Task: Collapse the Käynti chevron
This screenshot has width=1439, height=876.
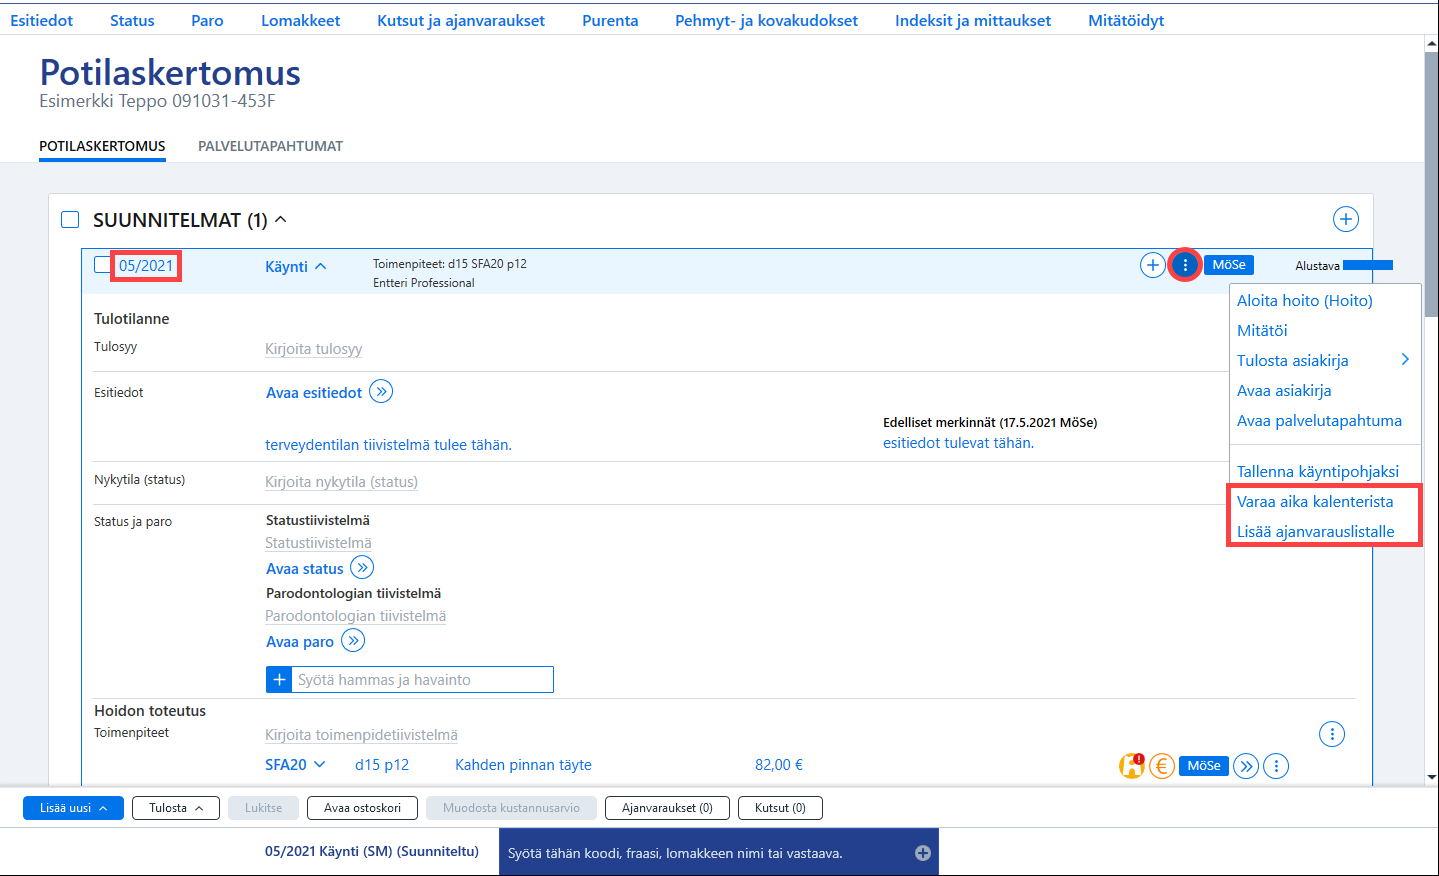Action: pyautogui.click(x=321, y=266)
